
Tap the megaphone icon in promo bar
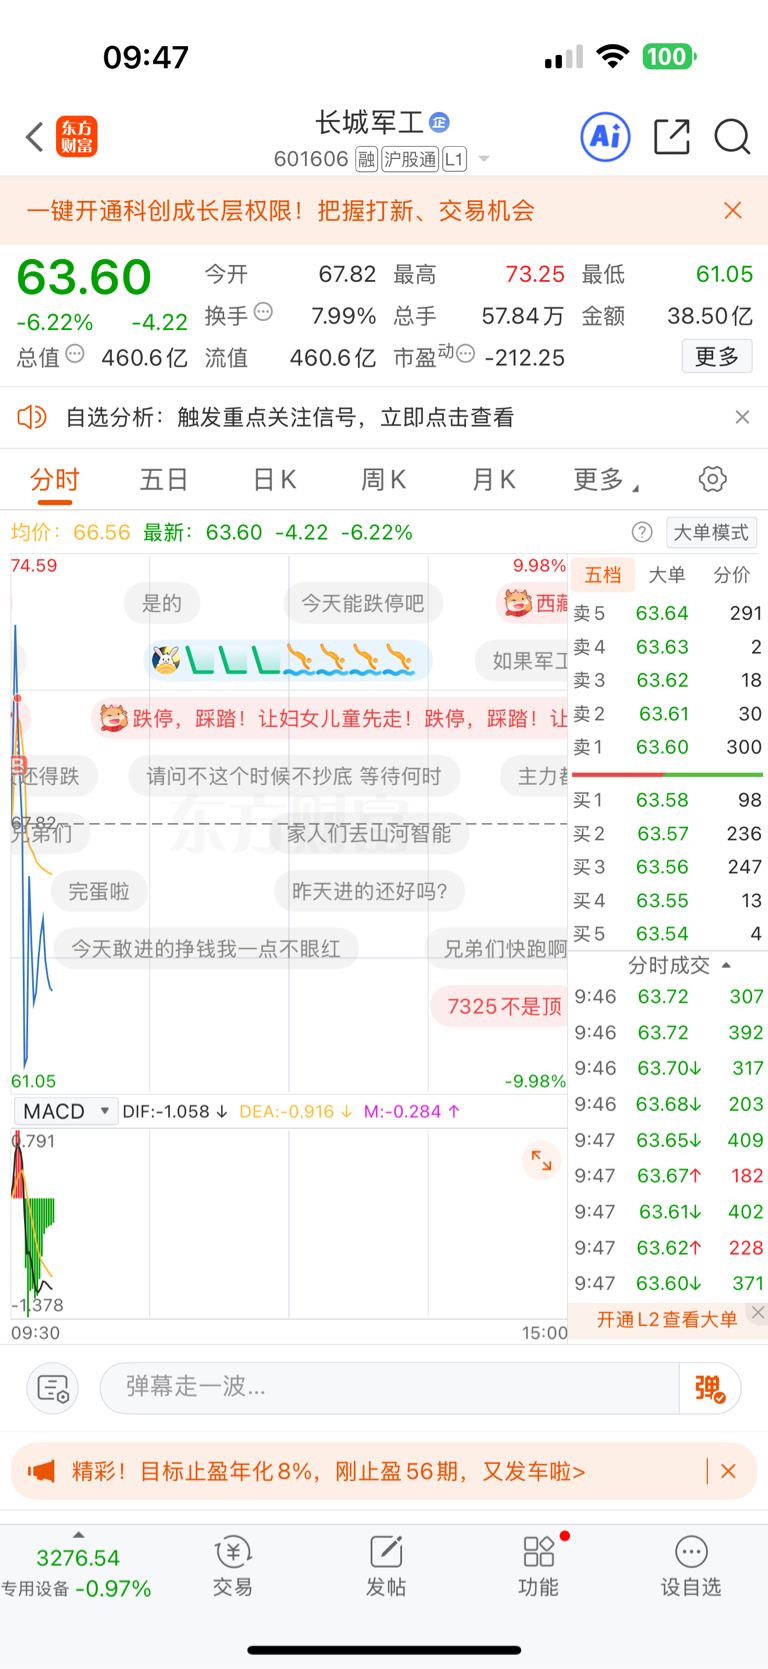click(41, 1471)
